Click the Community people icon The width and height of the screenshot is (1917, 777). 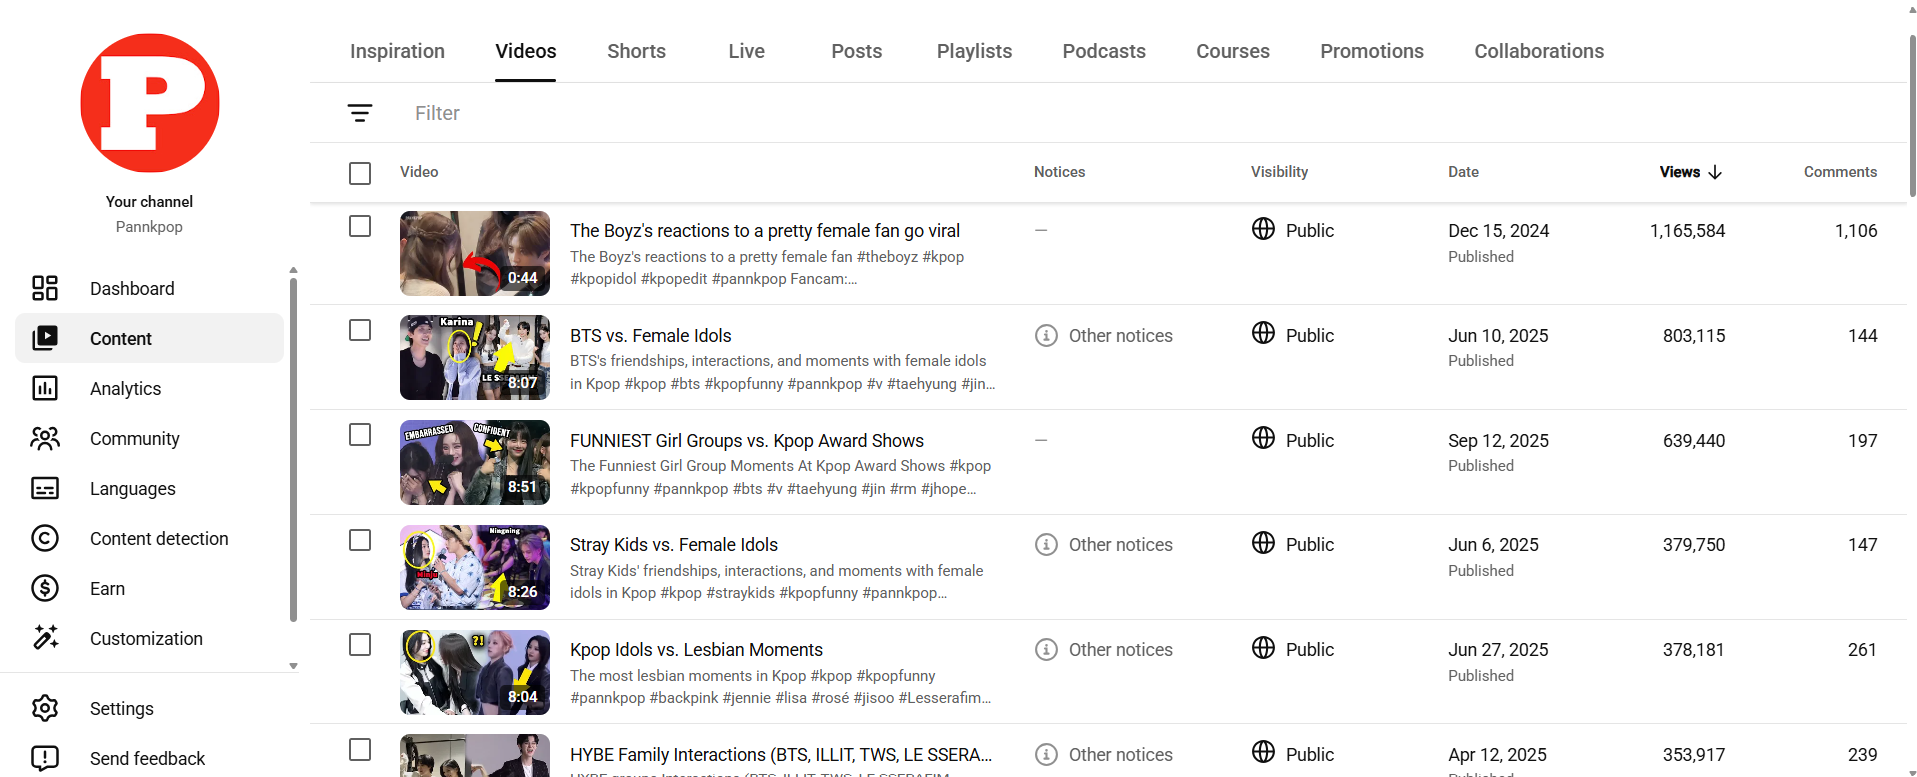pyautogui.click(x=45, y=438)
